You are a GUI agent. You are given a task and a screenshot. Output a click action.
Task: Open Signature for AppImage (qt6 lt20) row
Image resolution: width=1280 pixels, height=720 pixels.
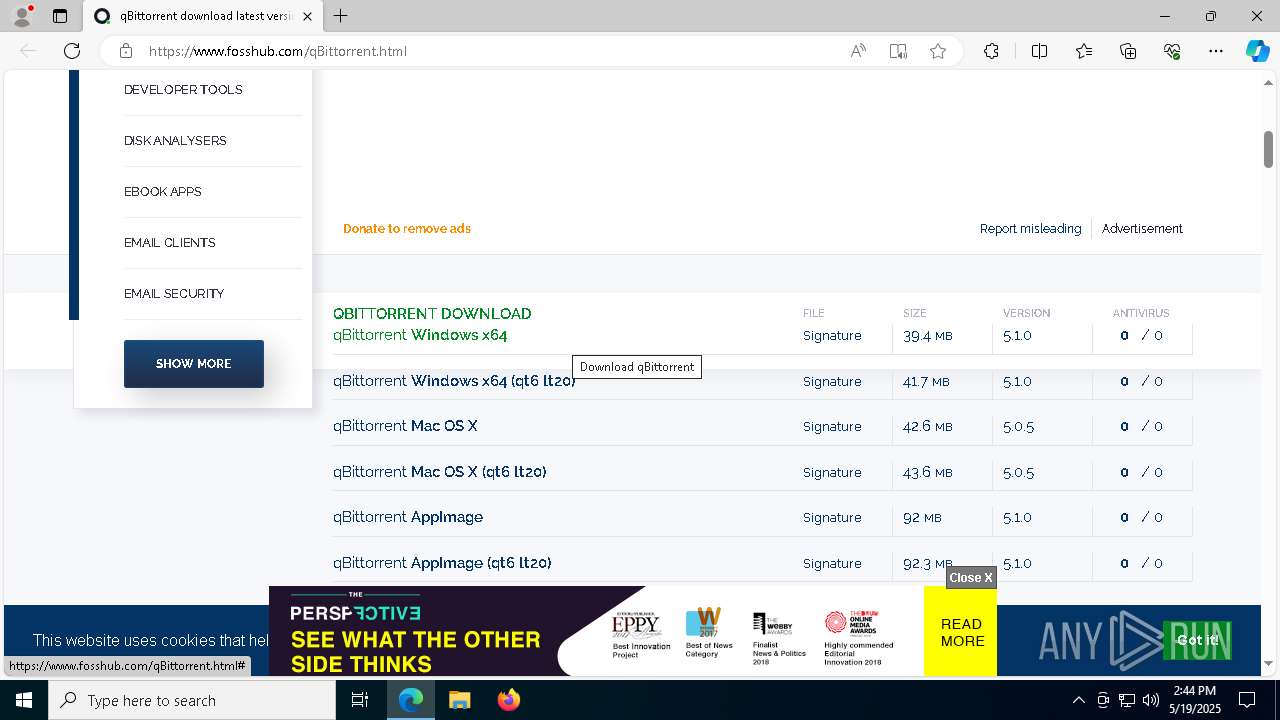(x=832, y=564)
